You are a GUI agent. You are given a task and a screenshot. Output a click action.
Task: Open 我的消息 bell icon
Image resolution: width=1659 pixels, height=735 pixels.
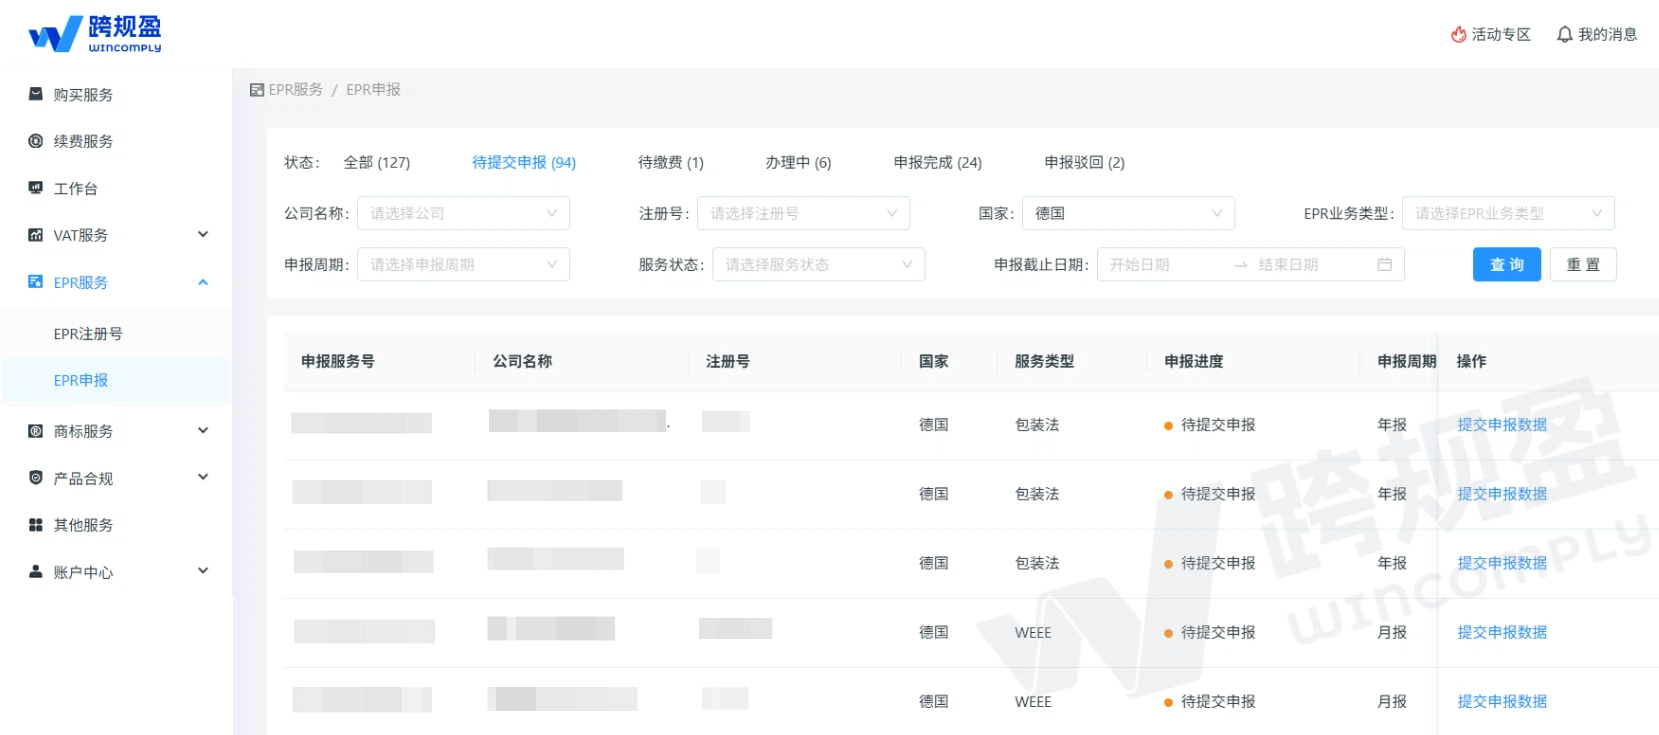pyautogui.click(x=1564, y=34)
